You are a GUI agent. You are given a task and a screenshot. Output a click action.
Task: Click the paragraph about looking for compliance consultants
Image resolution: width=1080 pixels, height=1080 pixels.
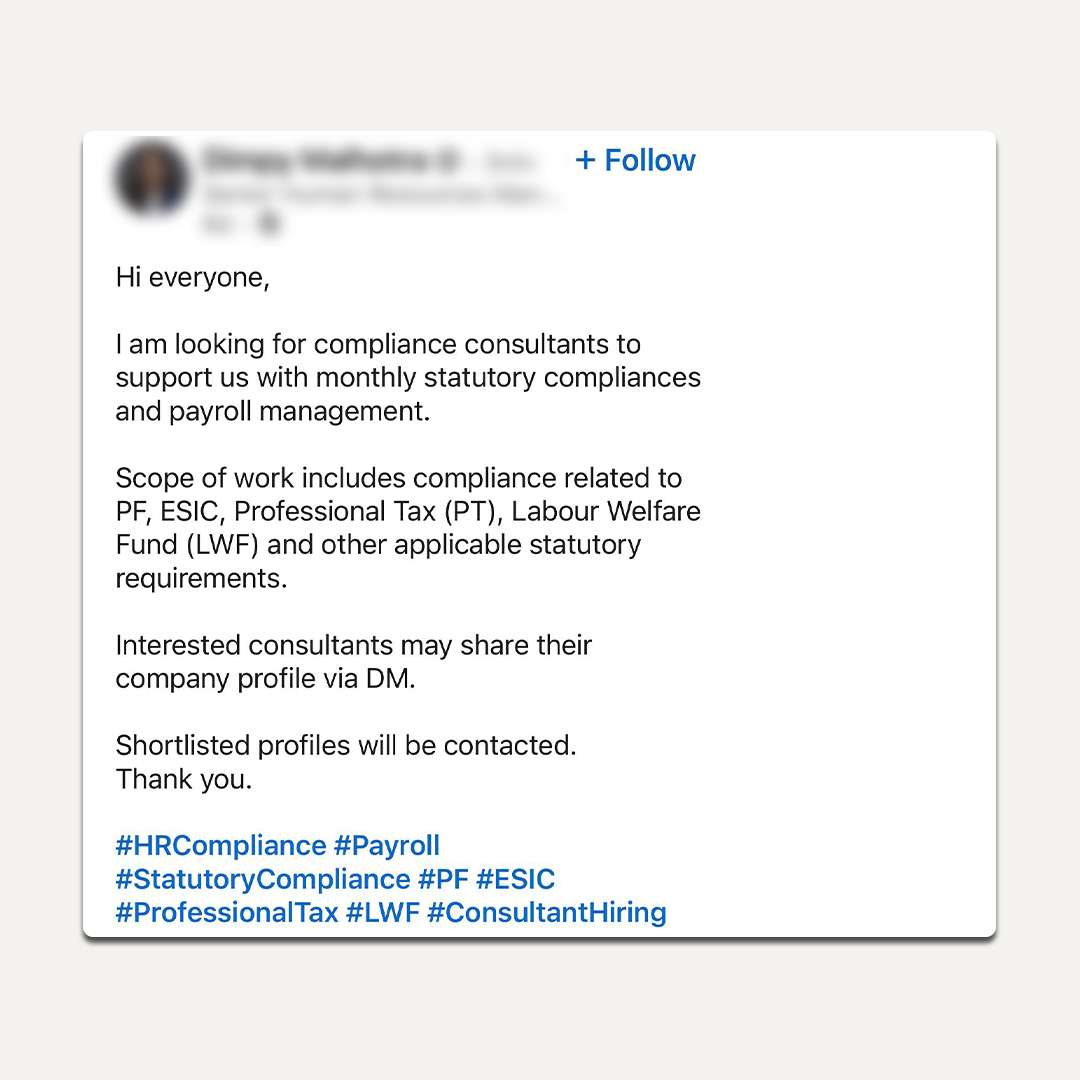coord(408,378)
